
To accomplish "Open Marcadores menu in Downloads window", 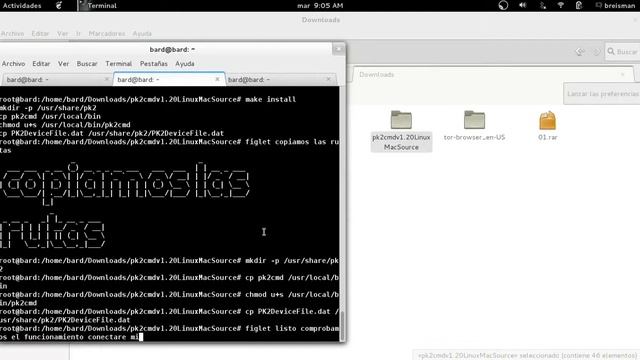I will coord(107,33).
